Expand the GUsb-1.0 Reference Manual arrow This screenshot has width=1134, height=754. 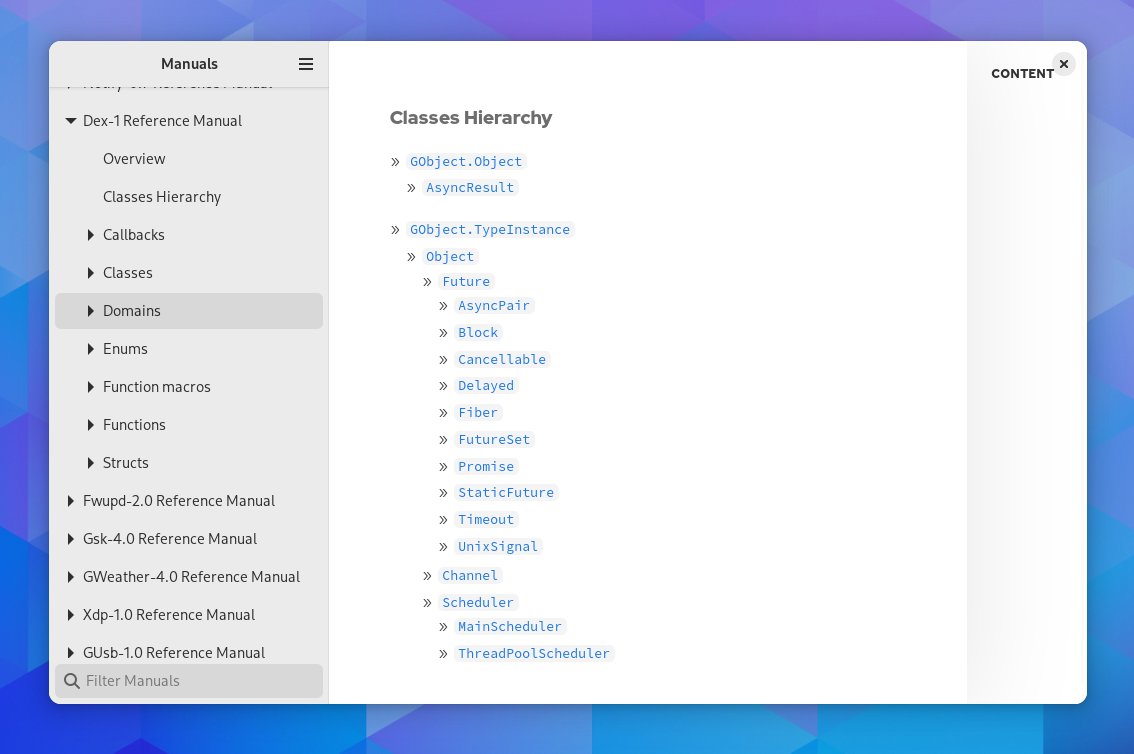click(x=70, y=652)
